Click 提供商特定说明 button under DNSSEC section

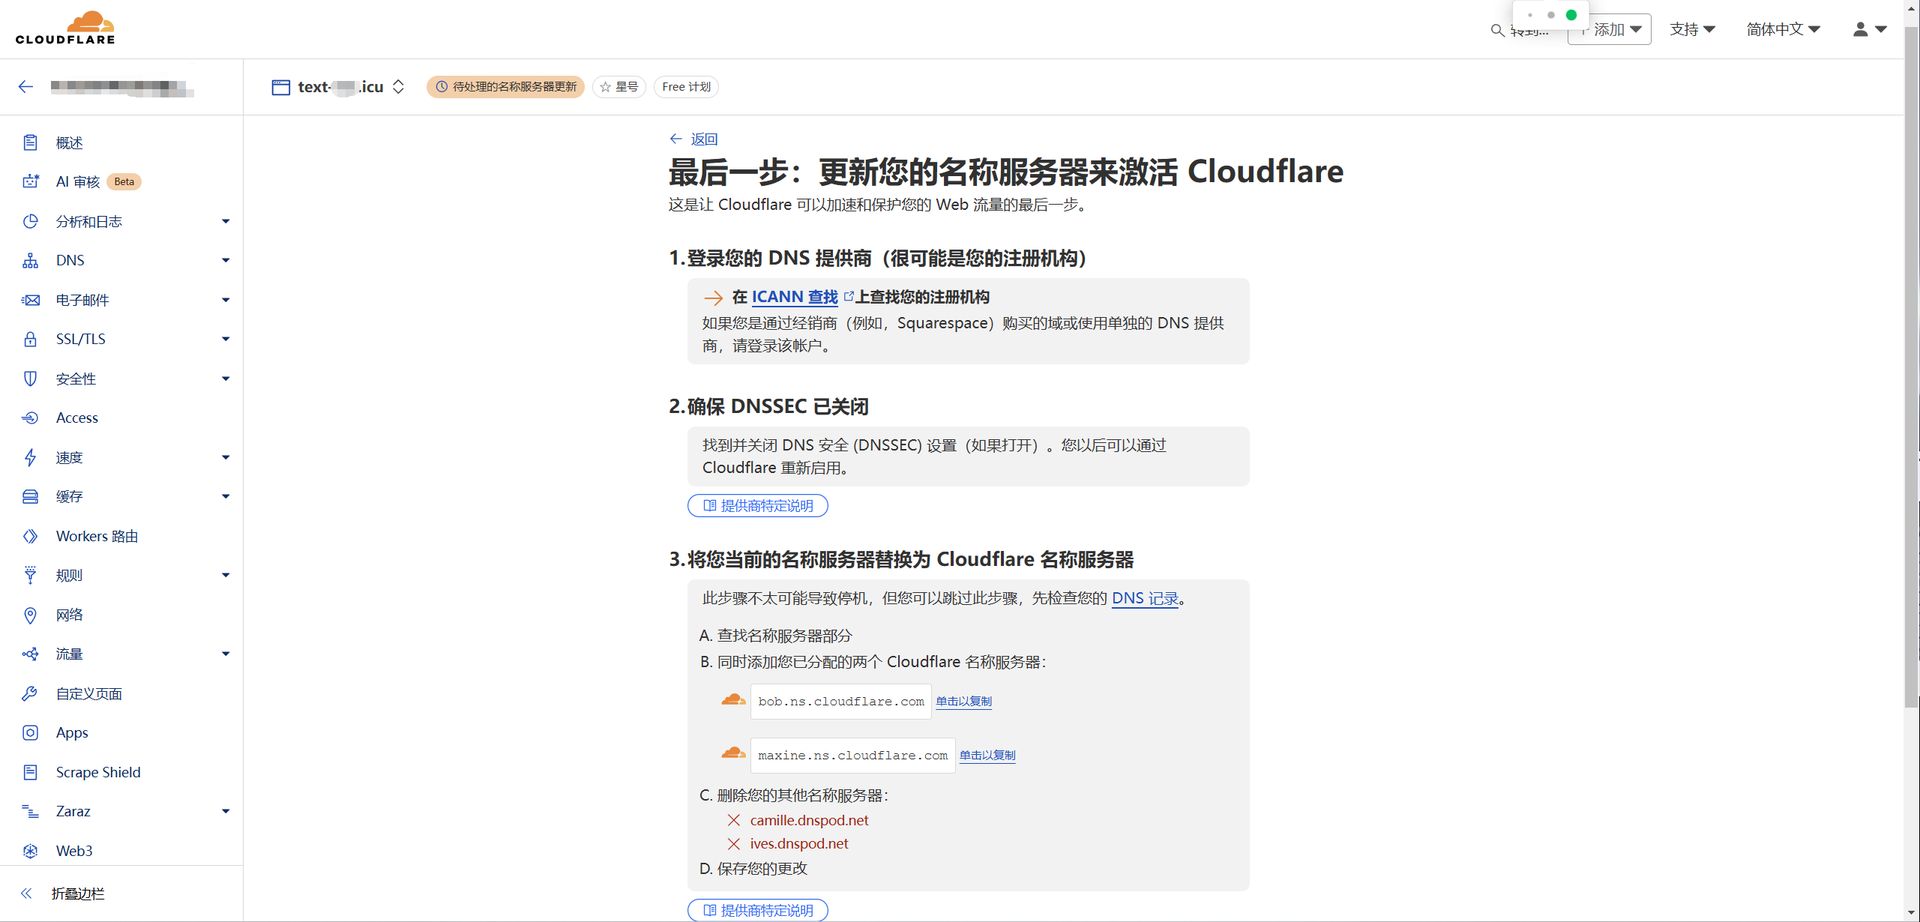(x=757, y=506)
